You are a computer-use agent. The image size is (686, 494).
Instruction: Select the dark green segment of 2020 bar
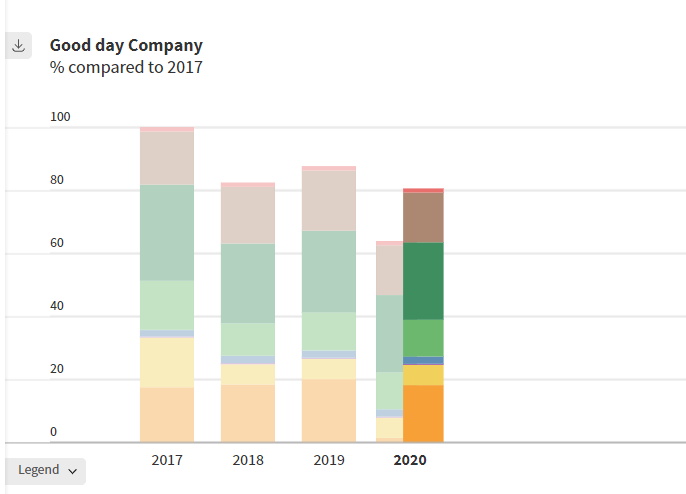click(x=423, y=281)
